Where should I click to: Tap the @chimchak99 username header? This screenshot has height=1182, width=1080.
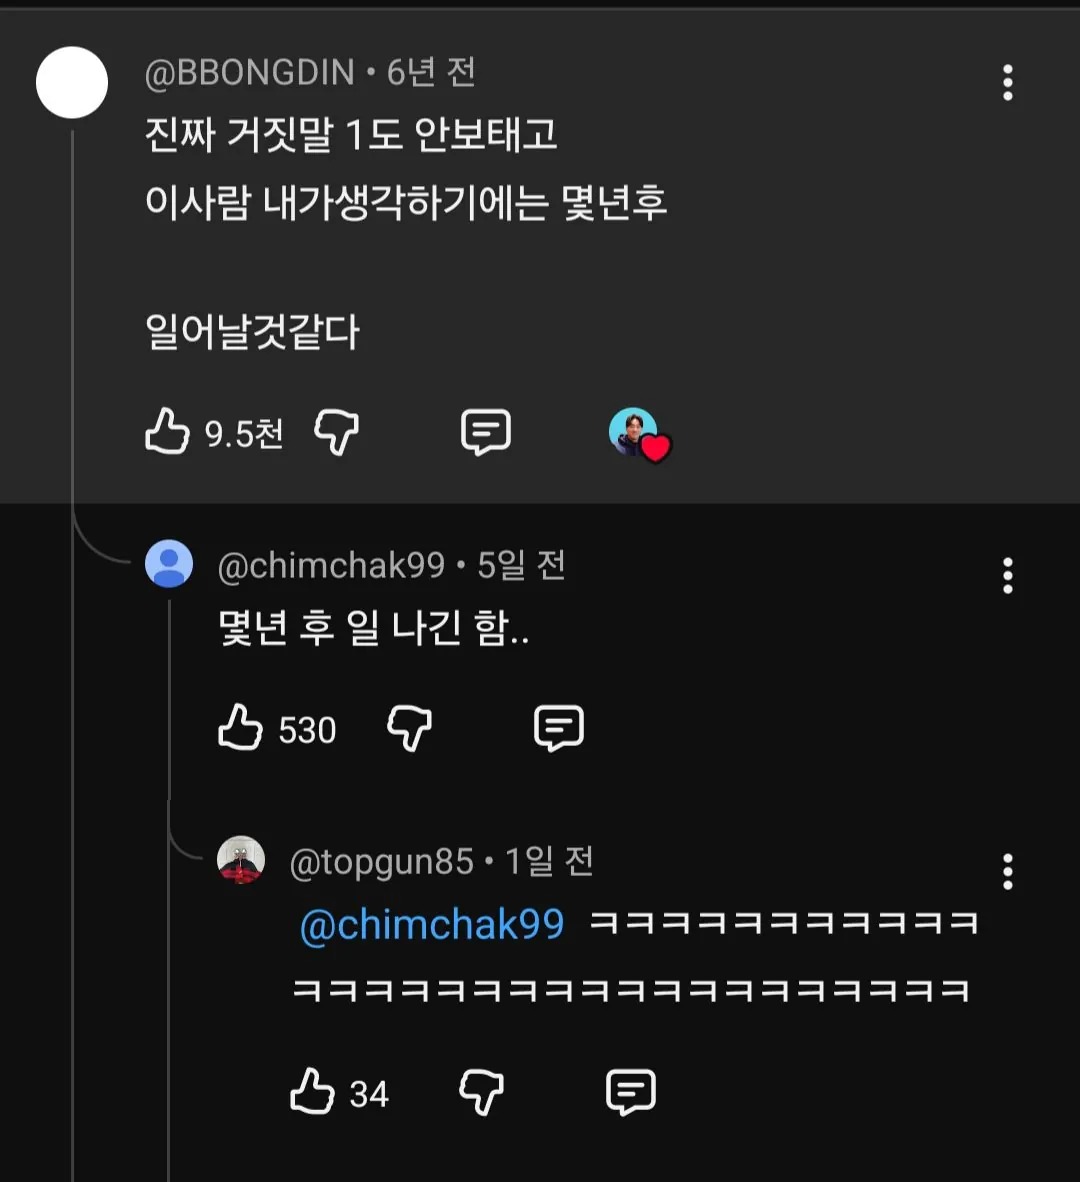[331, 565]
